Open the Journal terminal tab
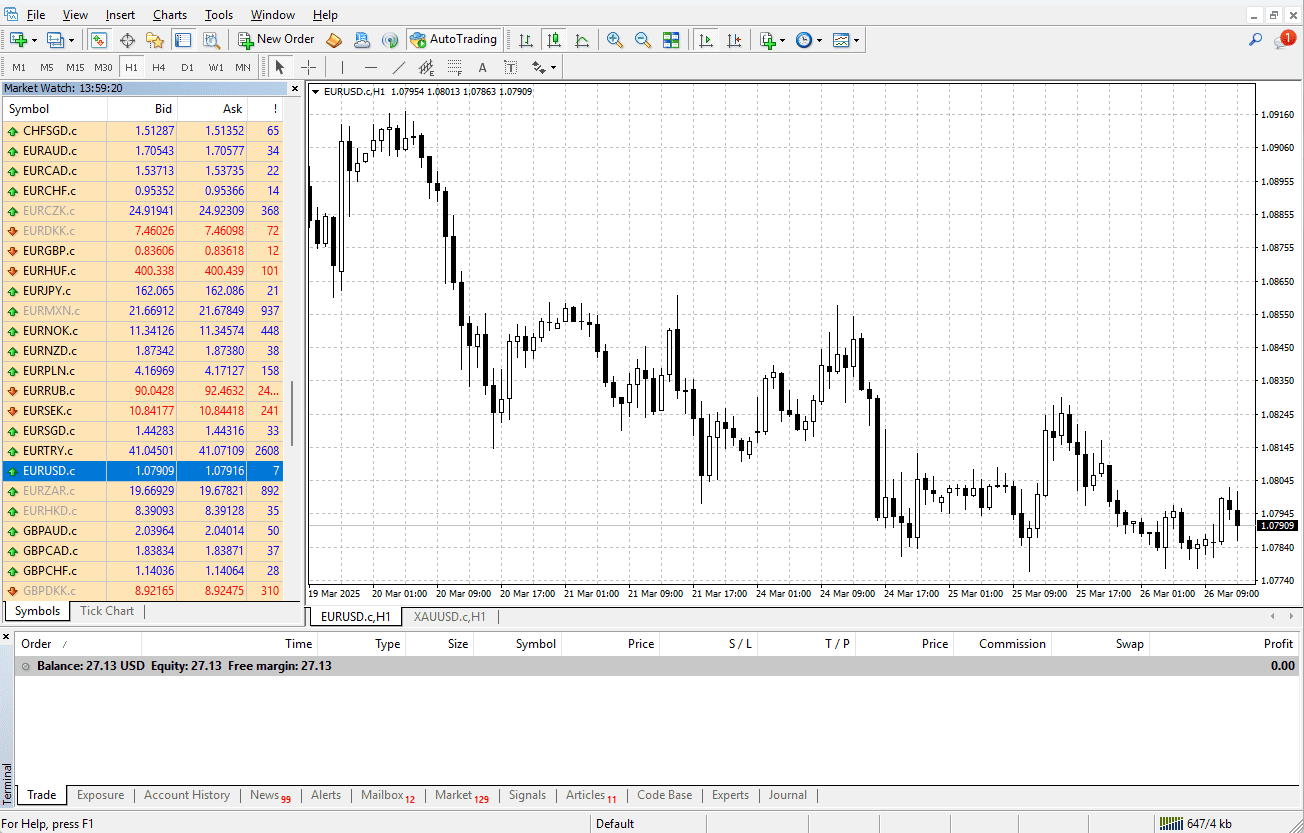 [788, 795]
